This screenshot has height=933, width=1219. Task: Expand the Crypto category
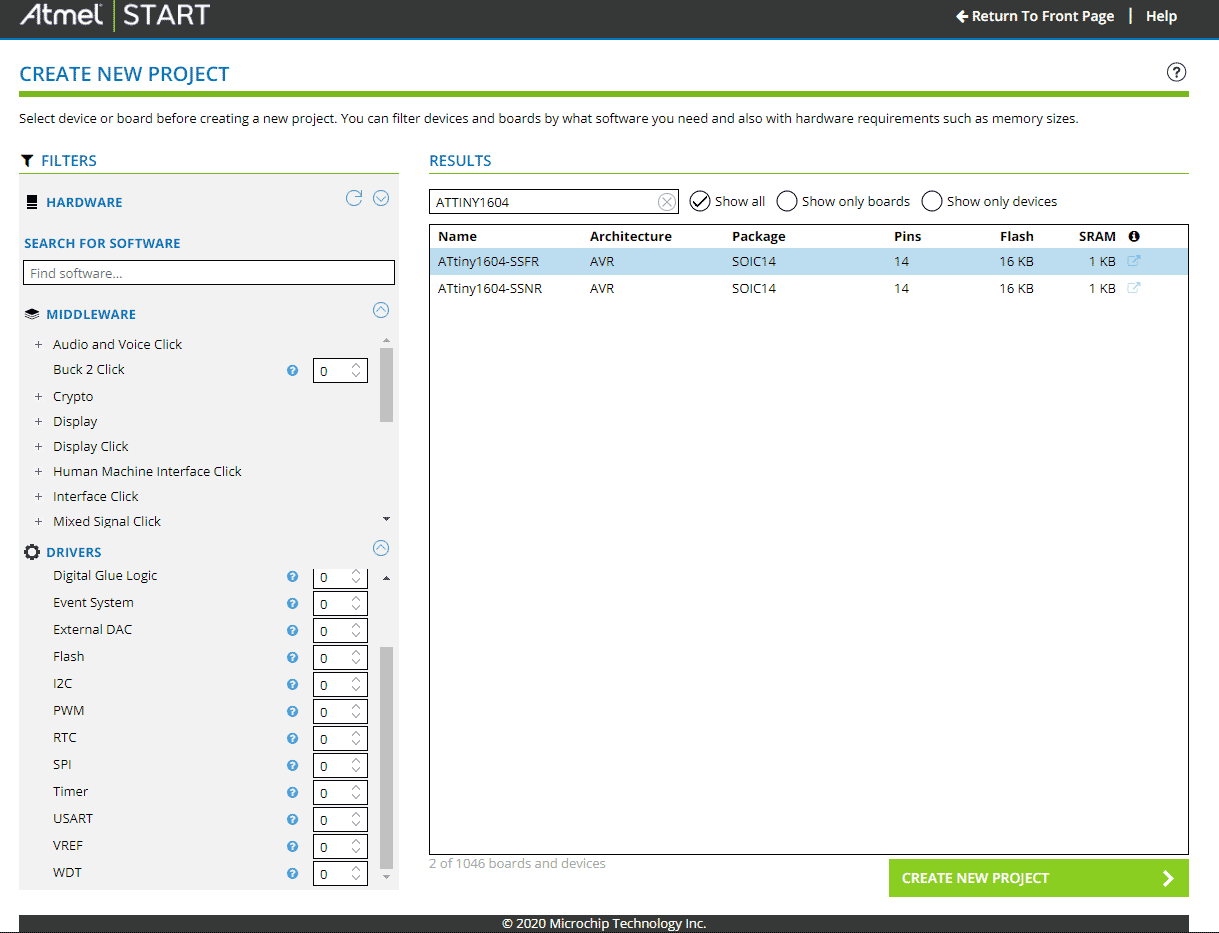(x=39, y=397)
